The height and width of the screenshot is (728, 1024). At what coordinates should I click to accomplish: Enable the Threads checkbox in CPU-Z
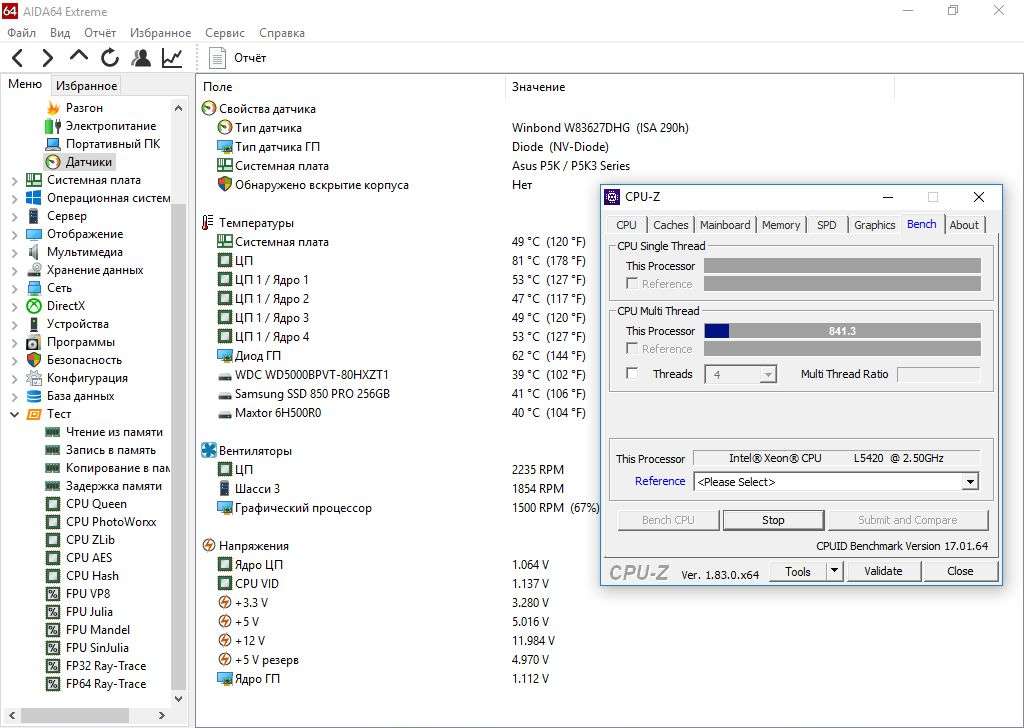click(632, 373)
